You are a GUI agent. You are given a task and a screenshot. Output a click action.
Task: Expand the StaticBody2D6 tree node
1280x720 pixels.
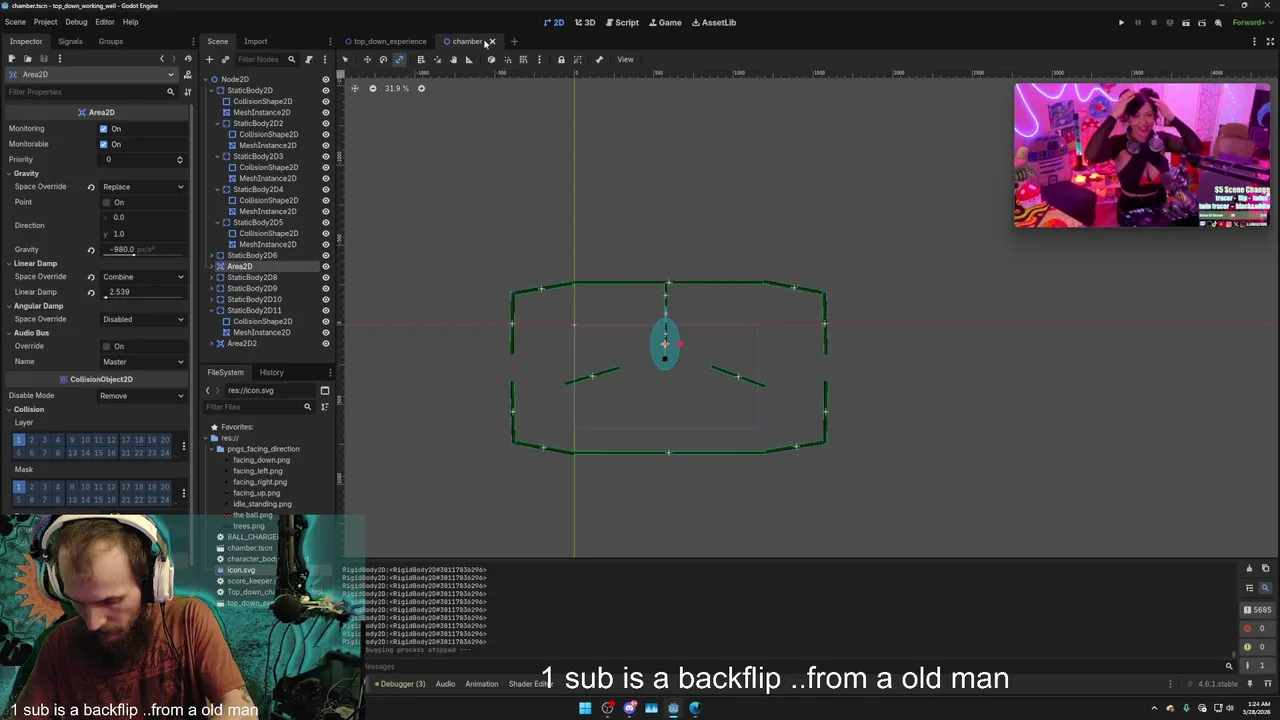click(x=212, y=255)
